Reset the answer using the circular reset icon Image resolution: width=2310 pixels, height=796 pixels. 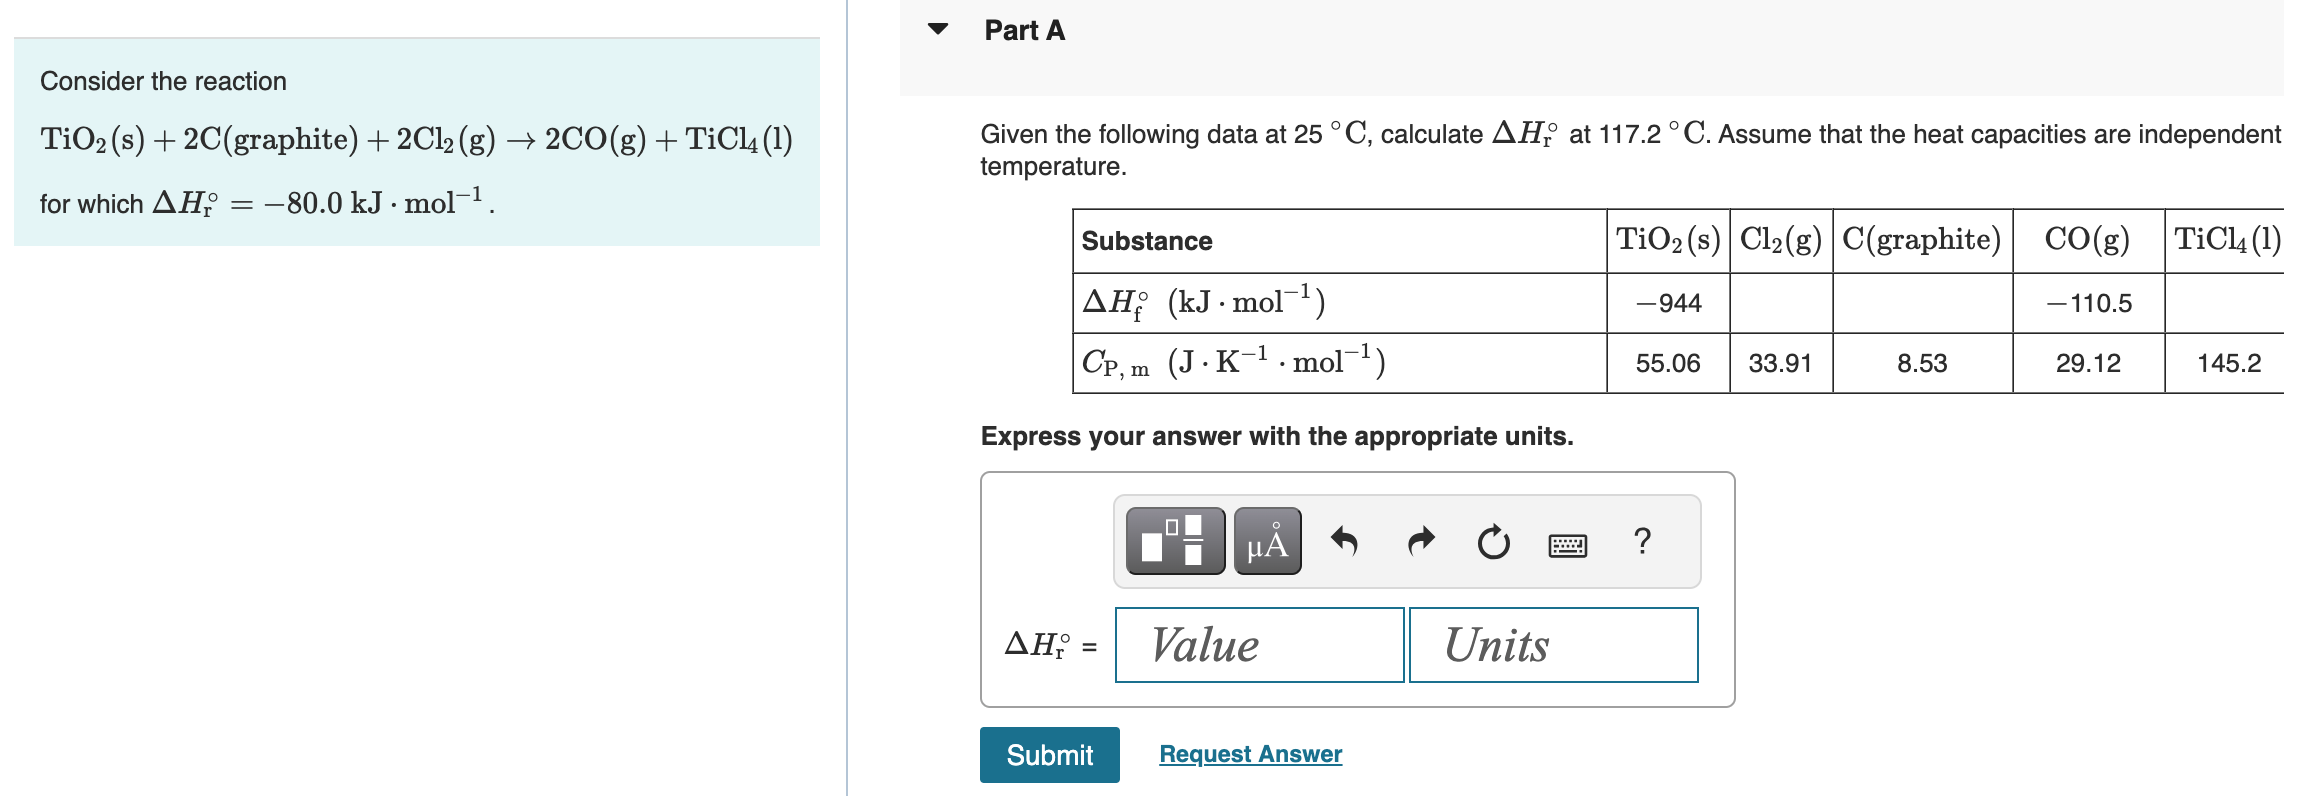click(1491, 543)
